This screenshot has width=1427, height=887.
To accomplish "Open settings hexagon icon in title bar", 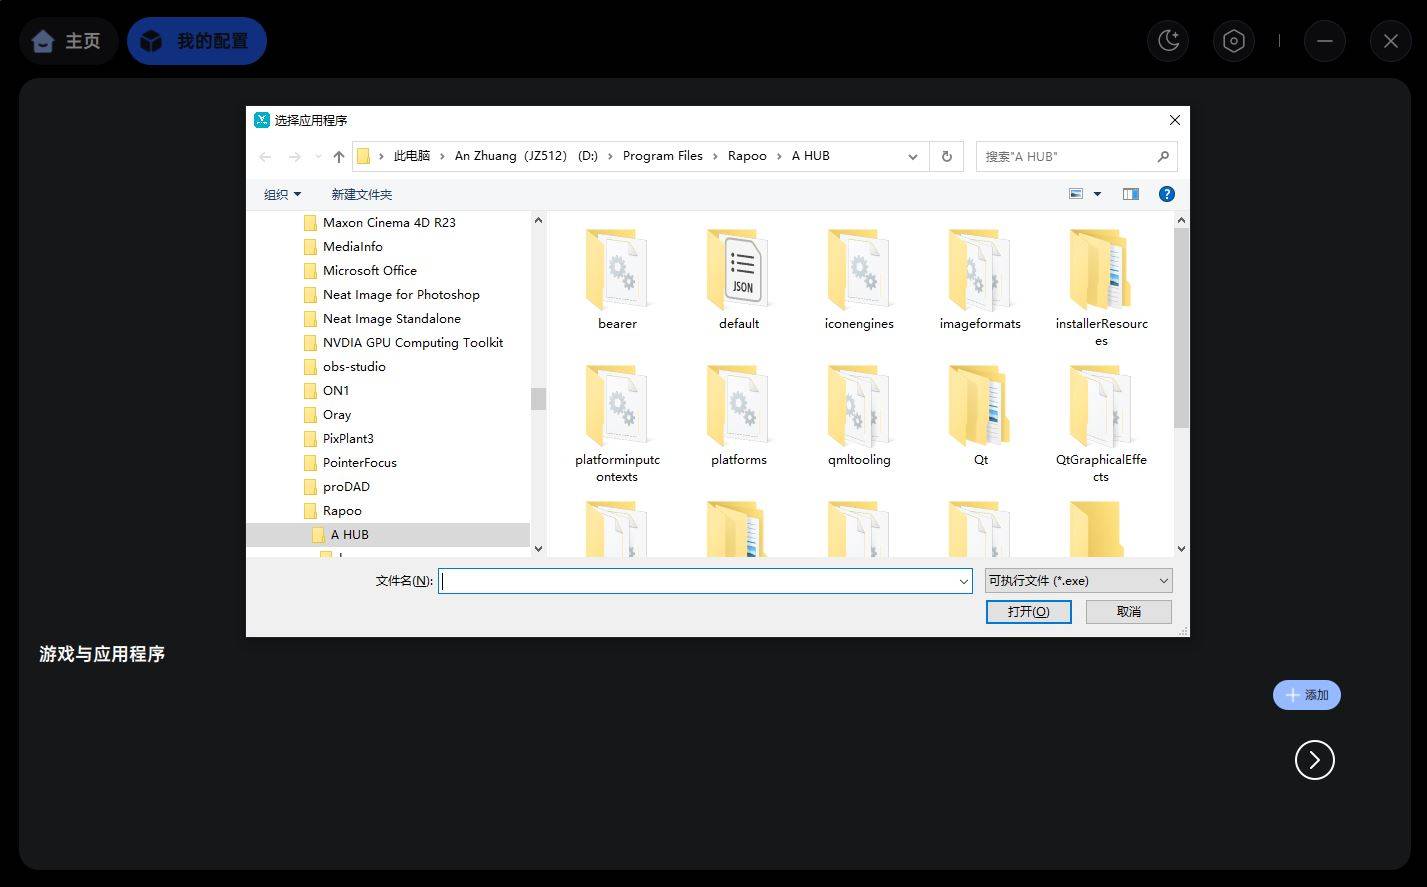I will click(x=1234, y=41).
